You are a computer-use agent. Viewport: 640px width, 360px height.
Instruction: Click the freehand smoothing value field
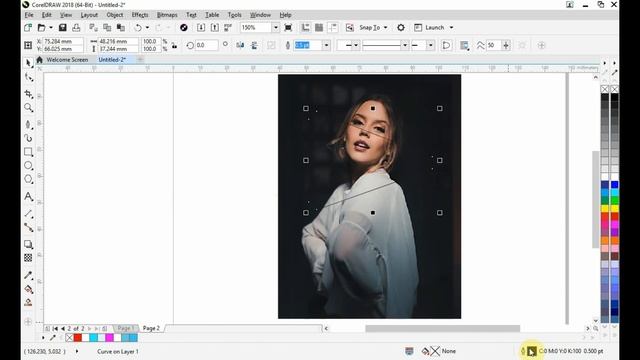493,45
